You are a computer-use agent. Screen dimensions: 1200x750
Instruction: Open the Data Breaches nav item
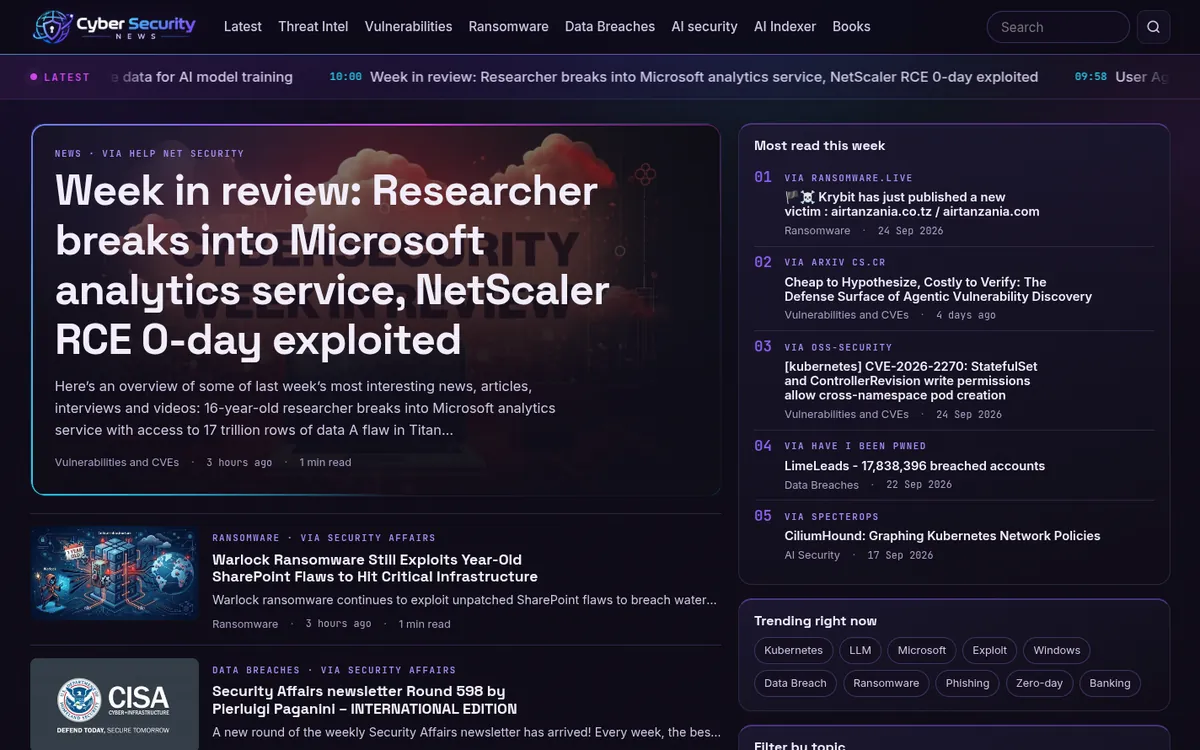point(610,27)
